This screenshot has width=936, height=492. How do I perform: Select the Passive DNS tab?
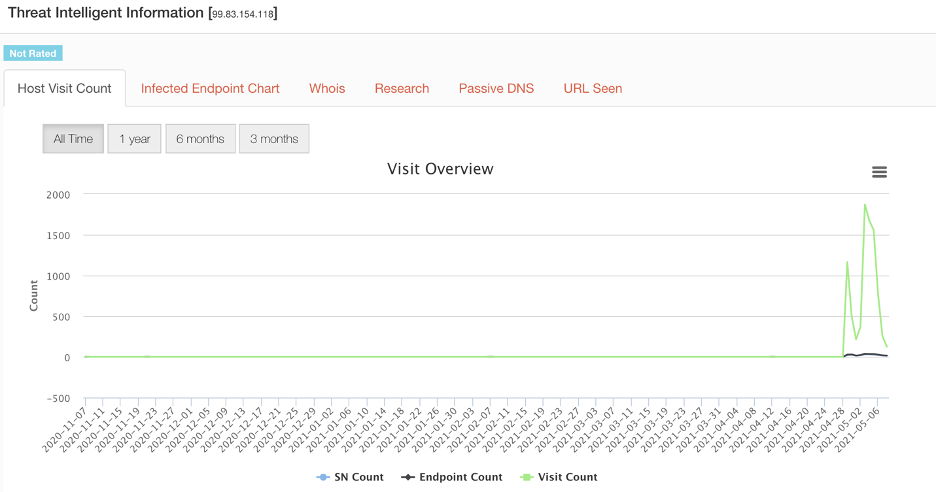click(x=496, y=88)
